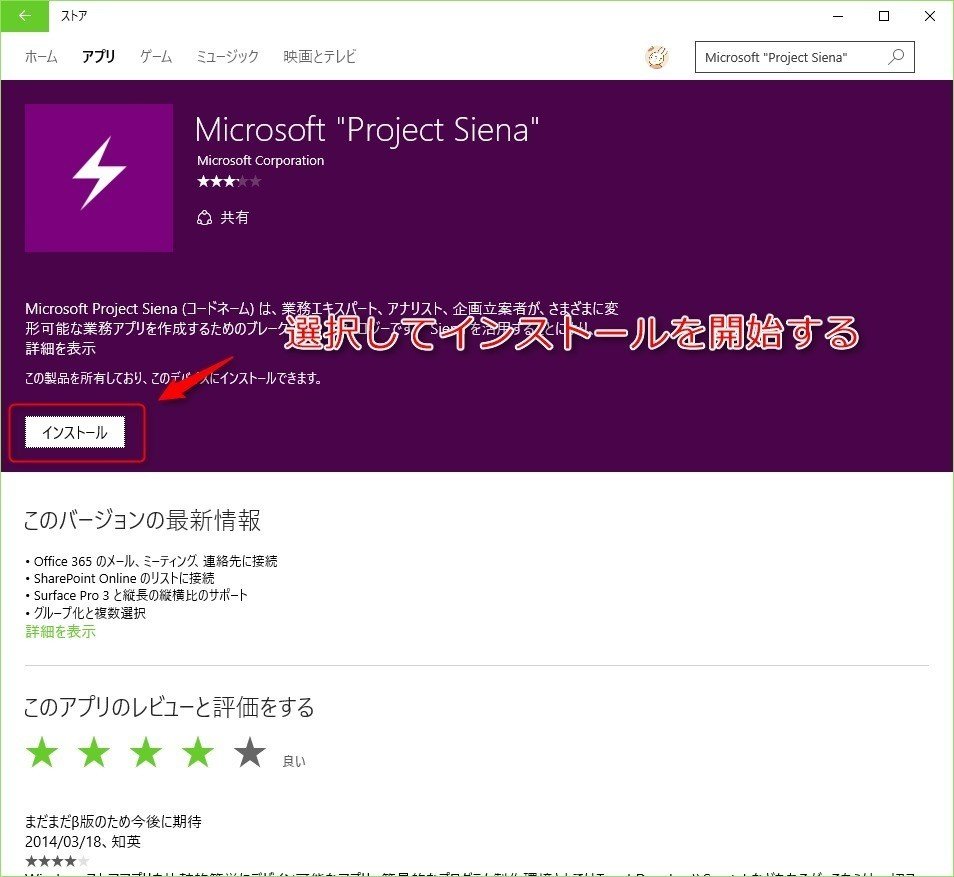This screenshot has height=877, width=954.
Task: Click the インストール button
Action: 75,432
